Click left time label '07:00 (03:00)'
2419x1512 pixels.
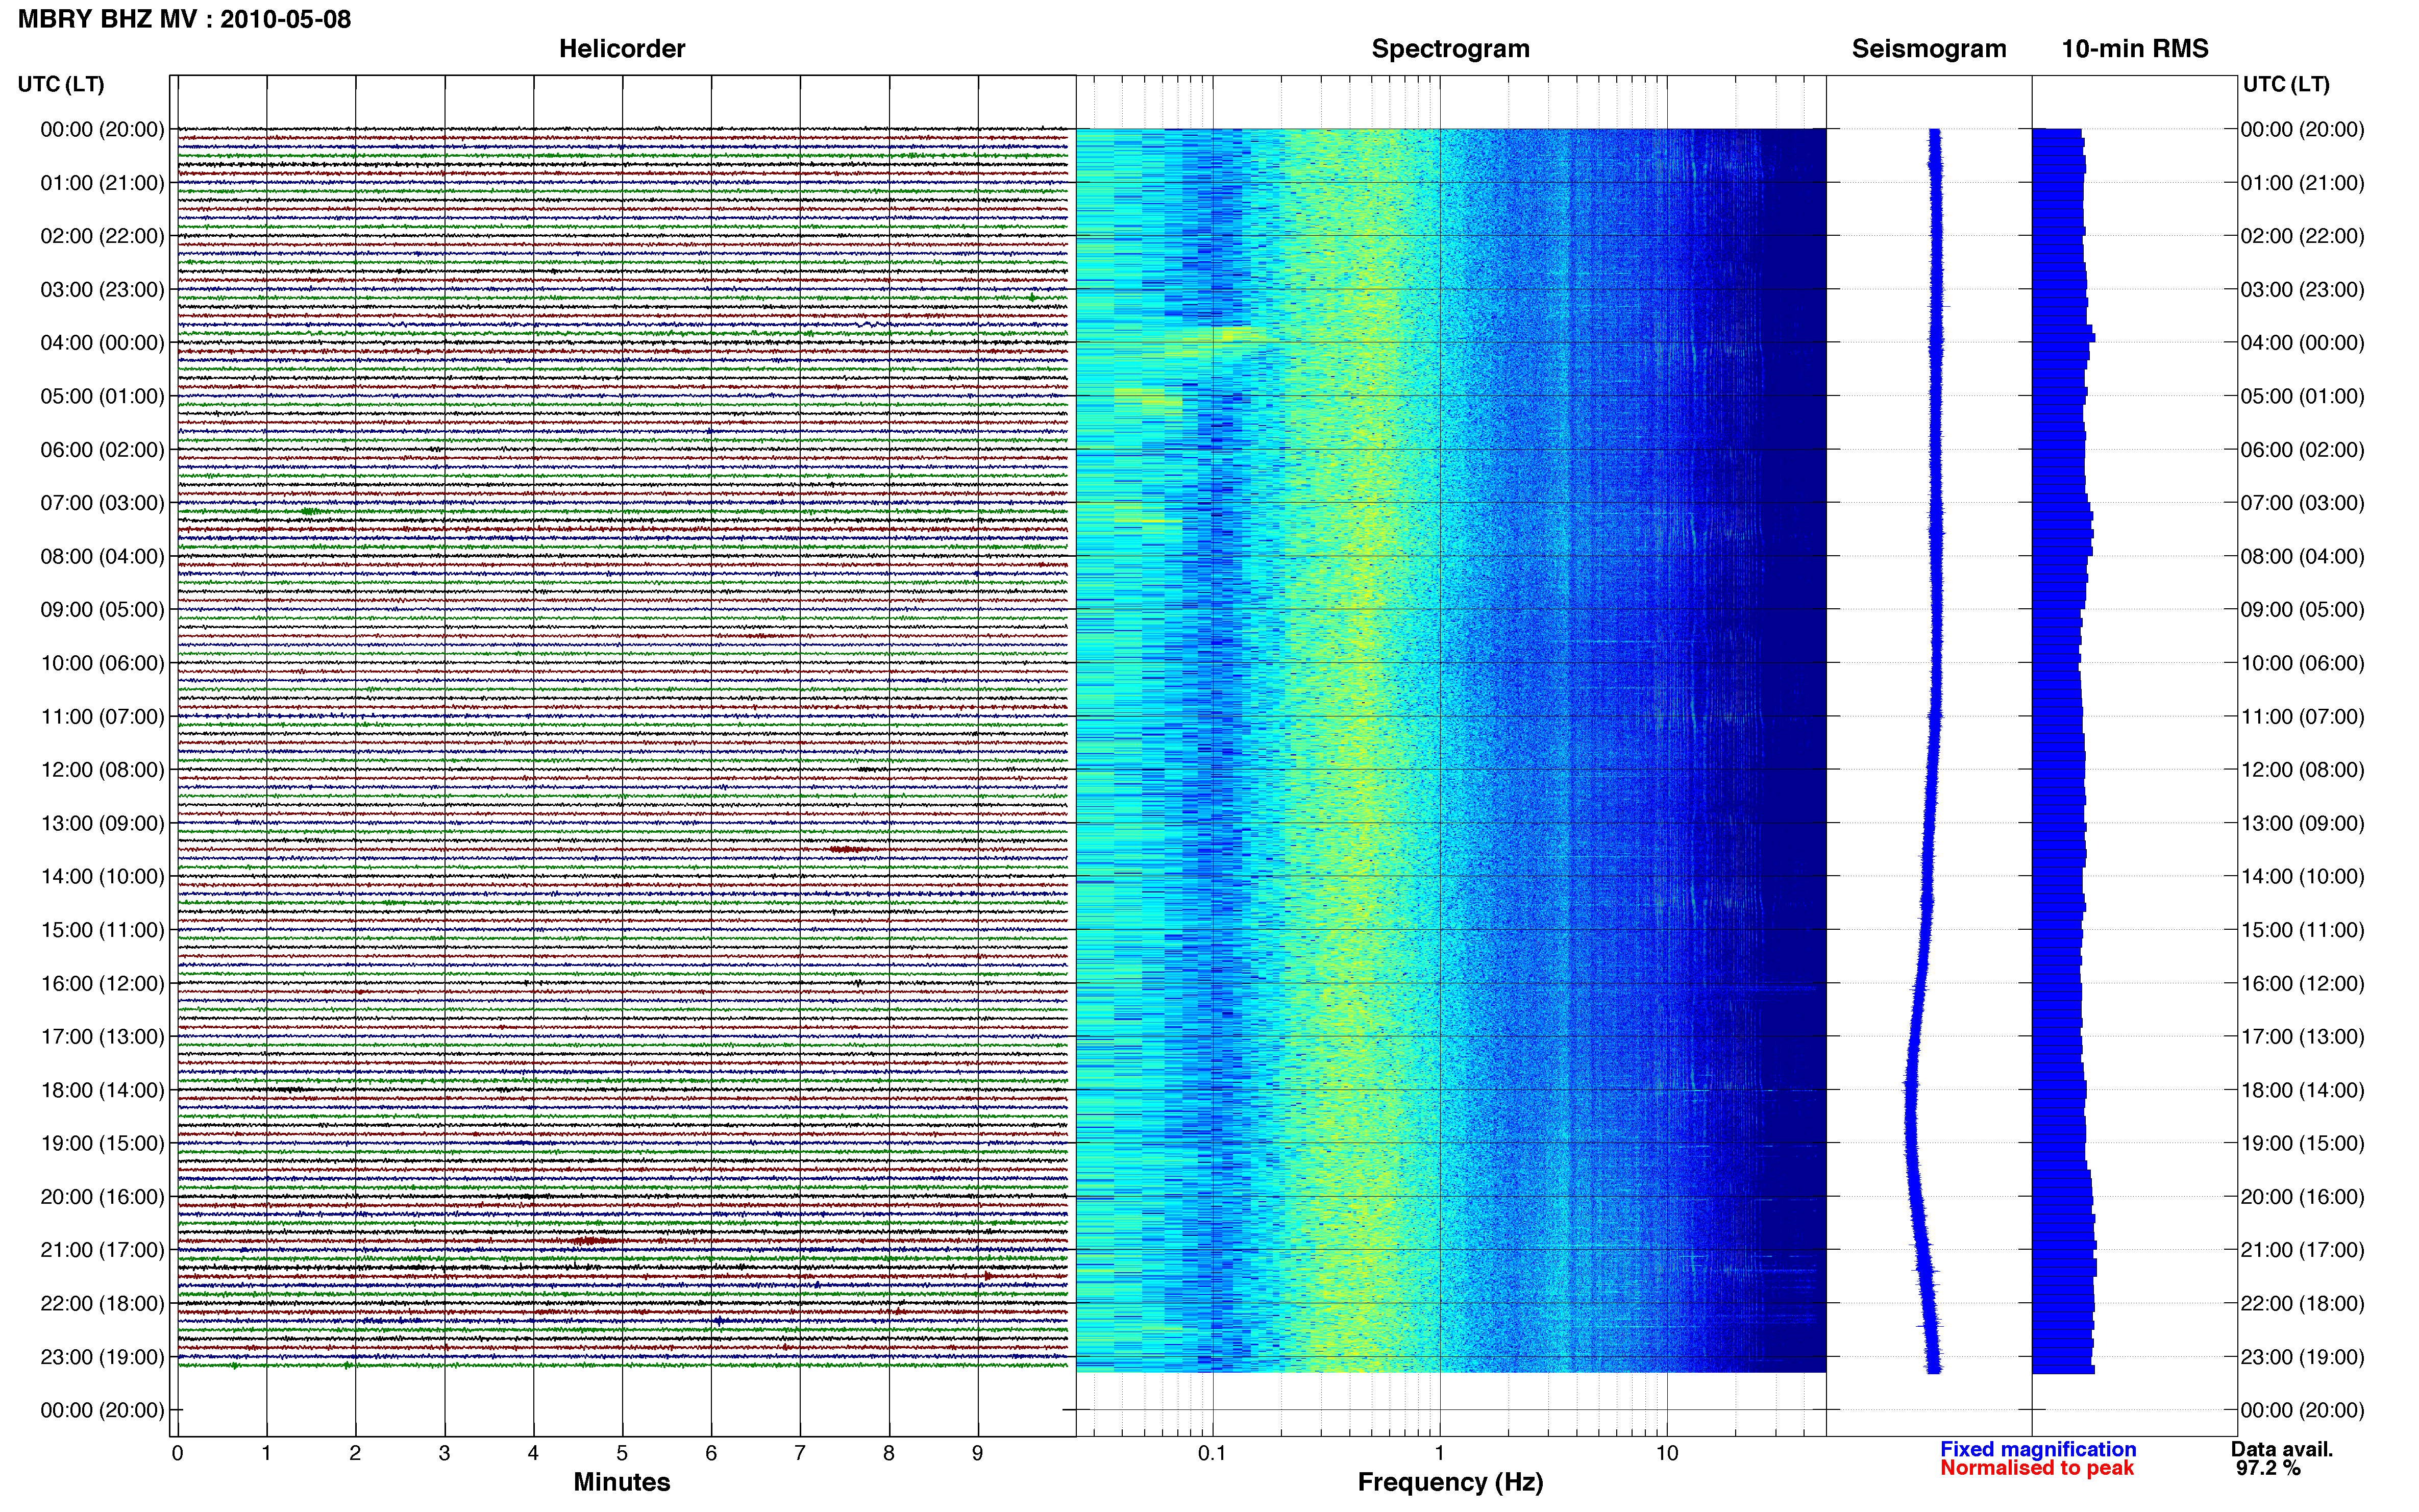102,502
